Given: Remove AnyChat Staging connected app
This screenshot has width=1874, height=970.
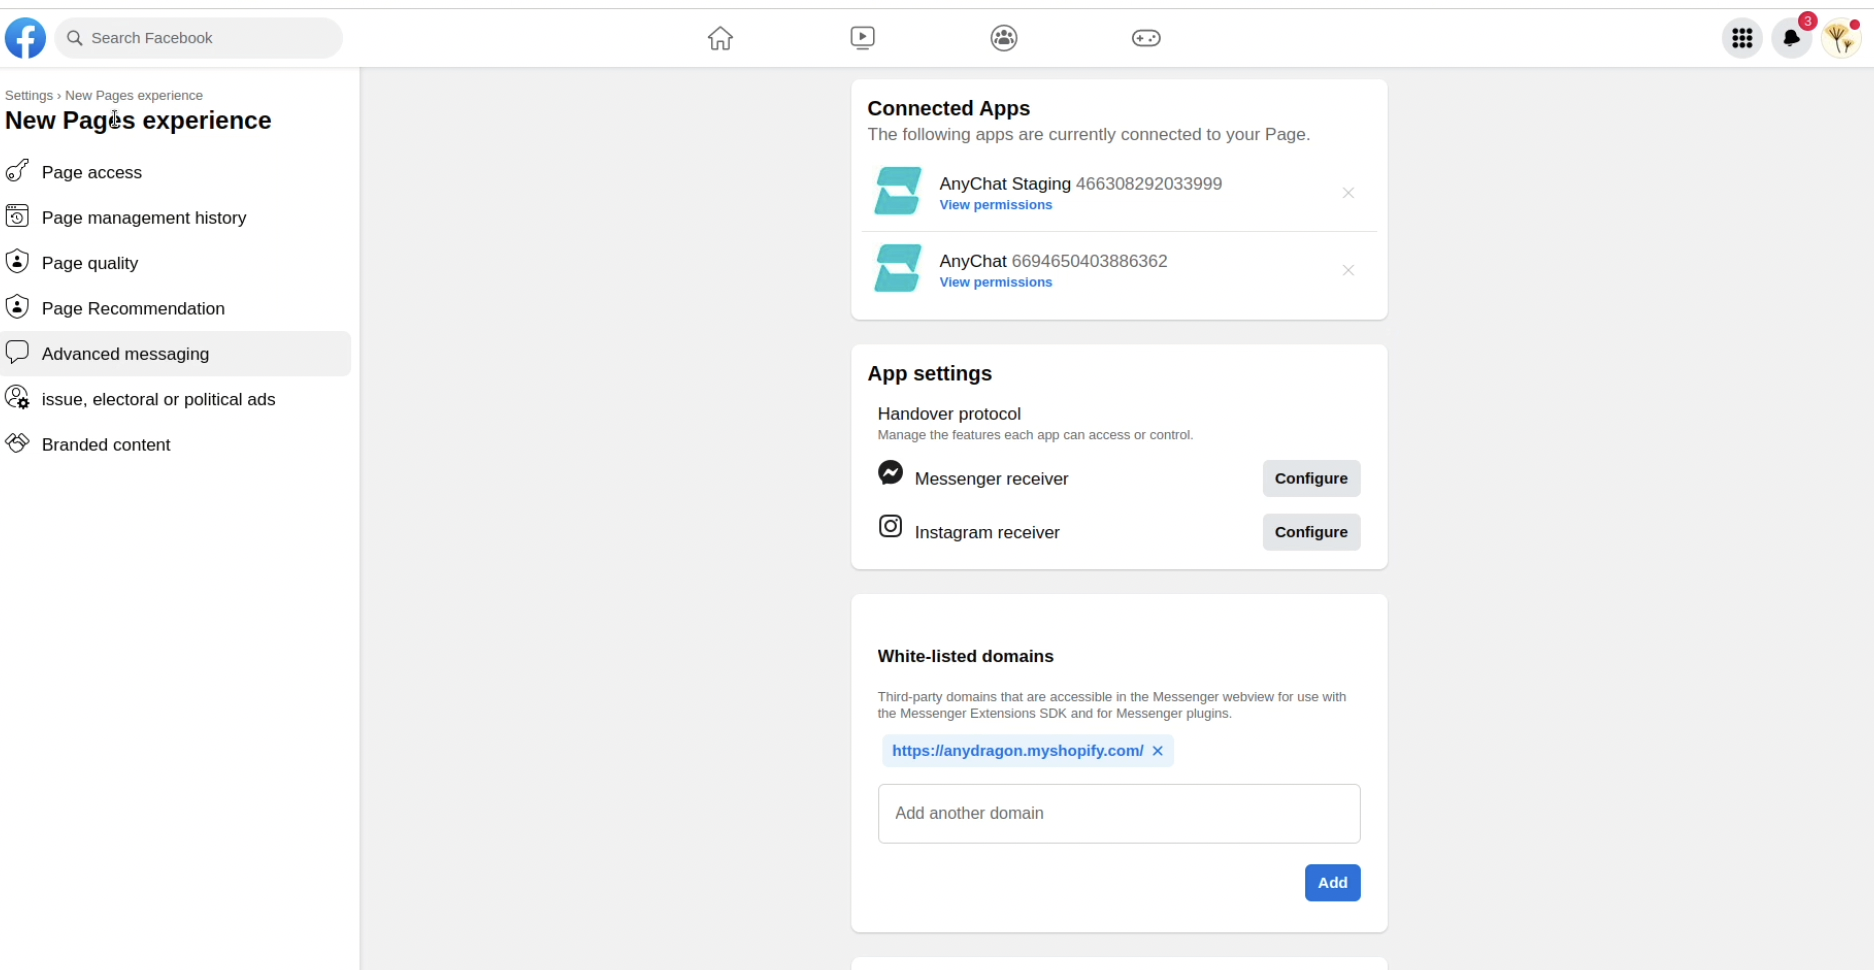Looking at the screenshot, I should (x=1348, y=193).
